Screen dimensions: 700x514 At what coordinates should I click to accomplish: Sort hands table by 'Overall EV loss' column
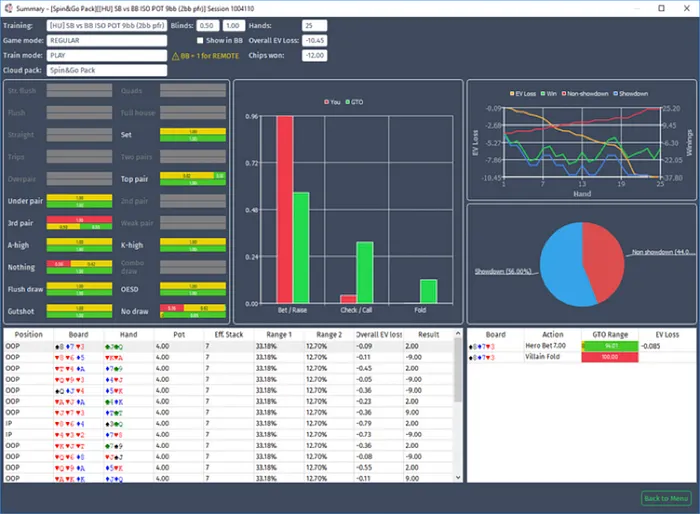tap(379, 335)
